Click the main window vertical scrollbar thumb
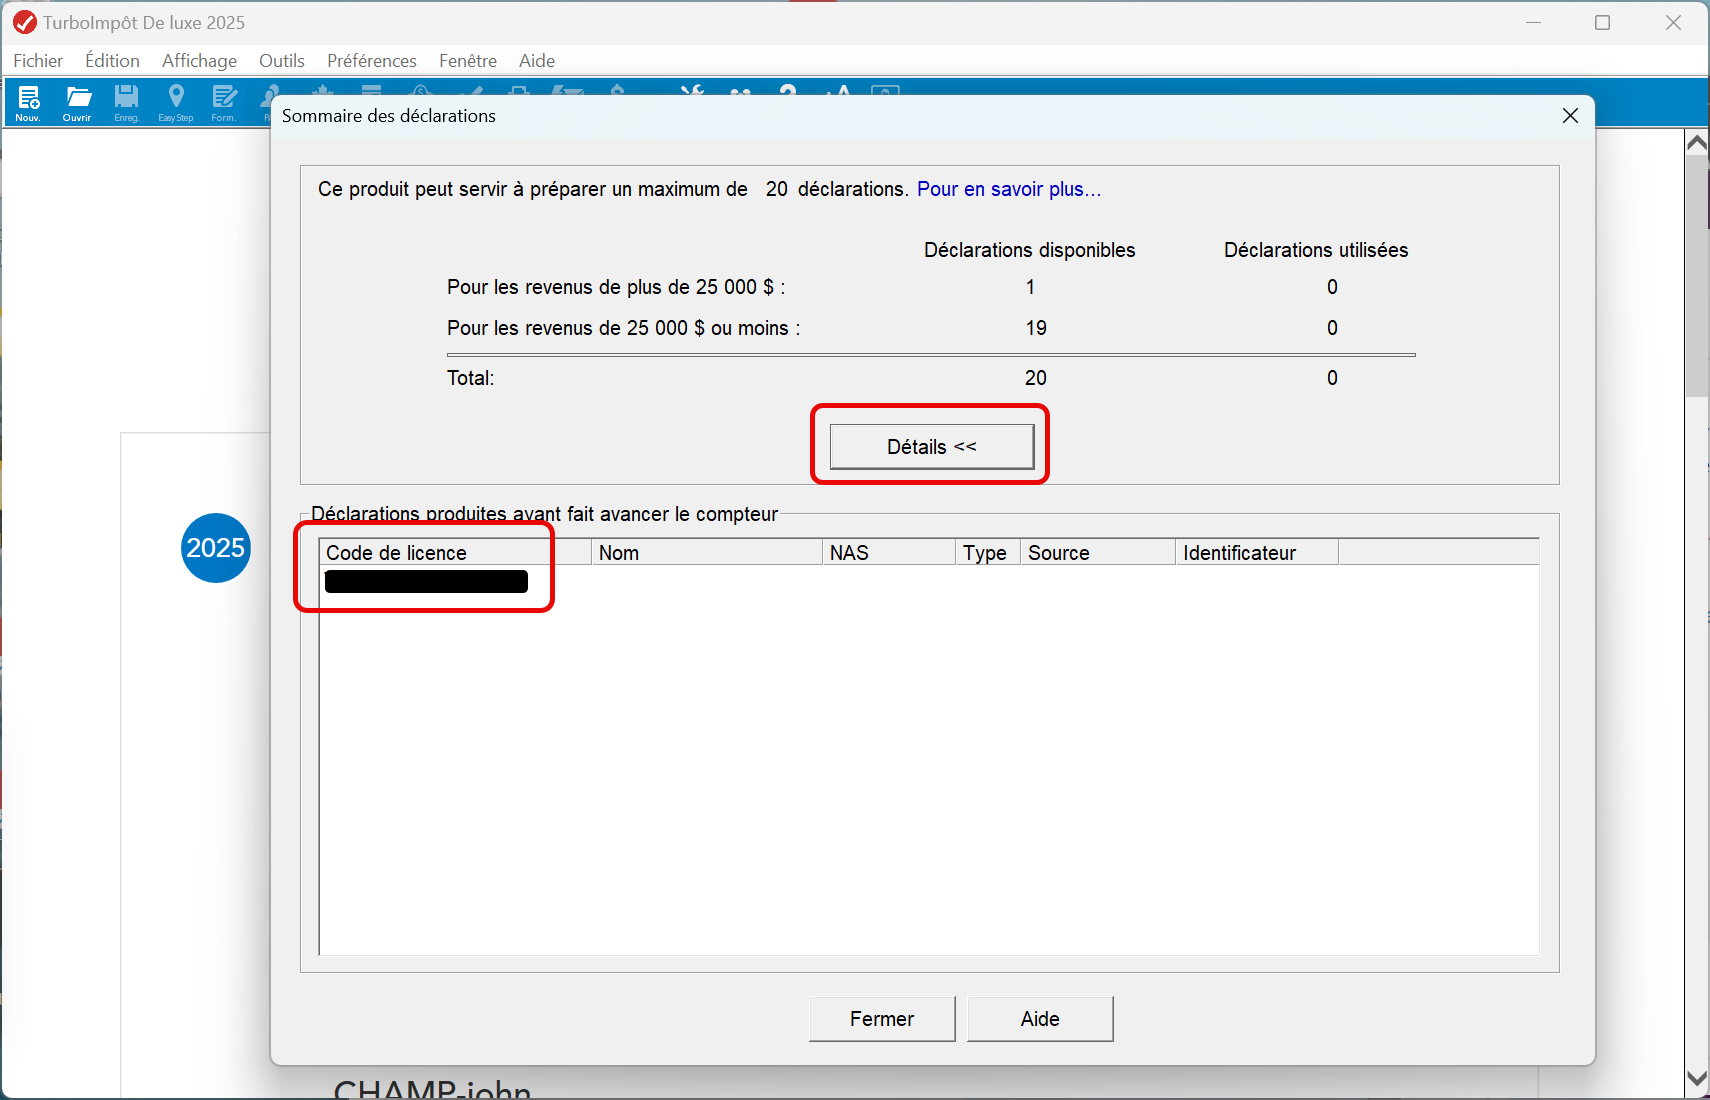 1697,276
